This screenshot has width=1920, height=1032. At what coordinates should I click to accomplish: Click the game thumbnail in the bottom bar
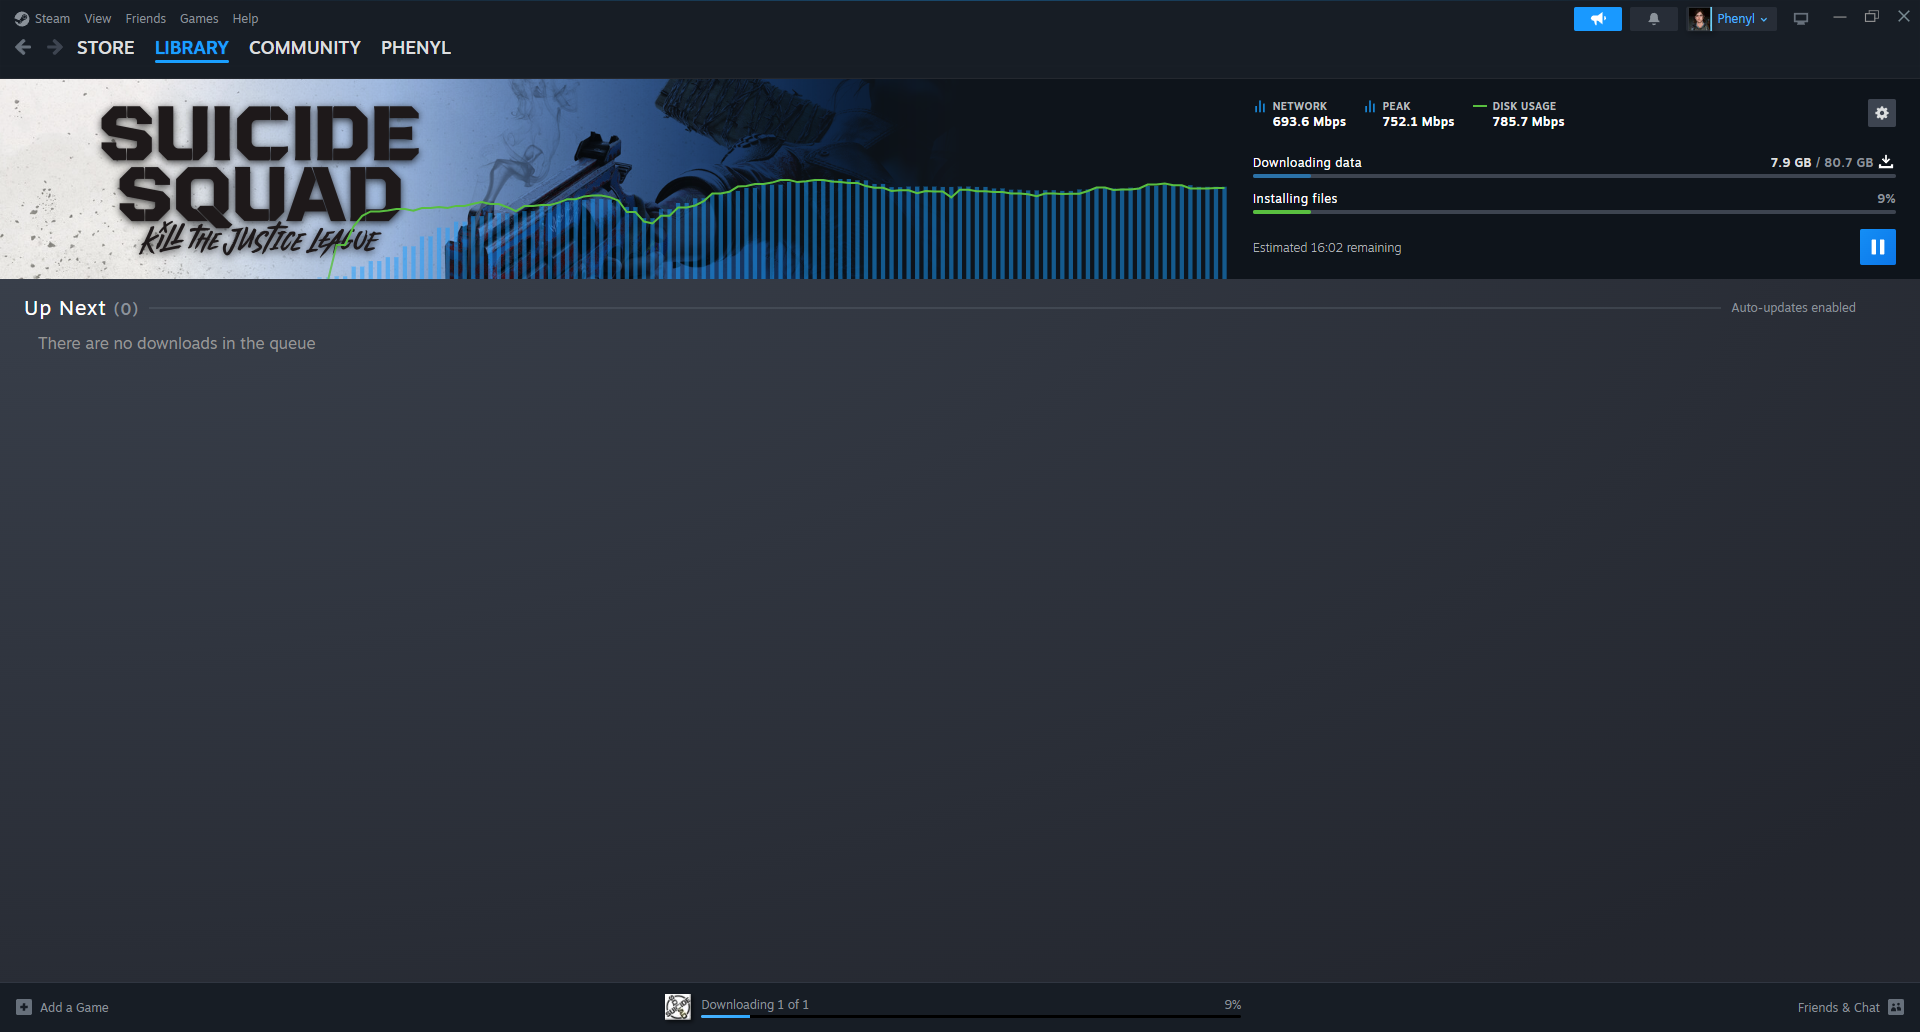[x=678, y=1007]
